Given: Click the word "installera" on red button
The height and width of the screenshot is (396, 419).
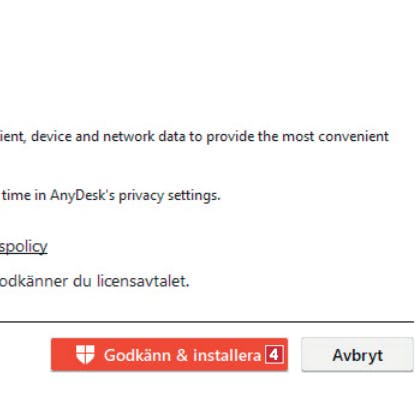Looking at the screenshot, I should pyautogui.click(x=227, y=355).
